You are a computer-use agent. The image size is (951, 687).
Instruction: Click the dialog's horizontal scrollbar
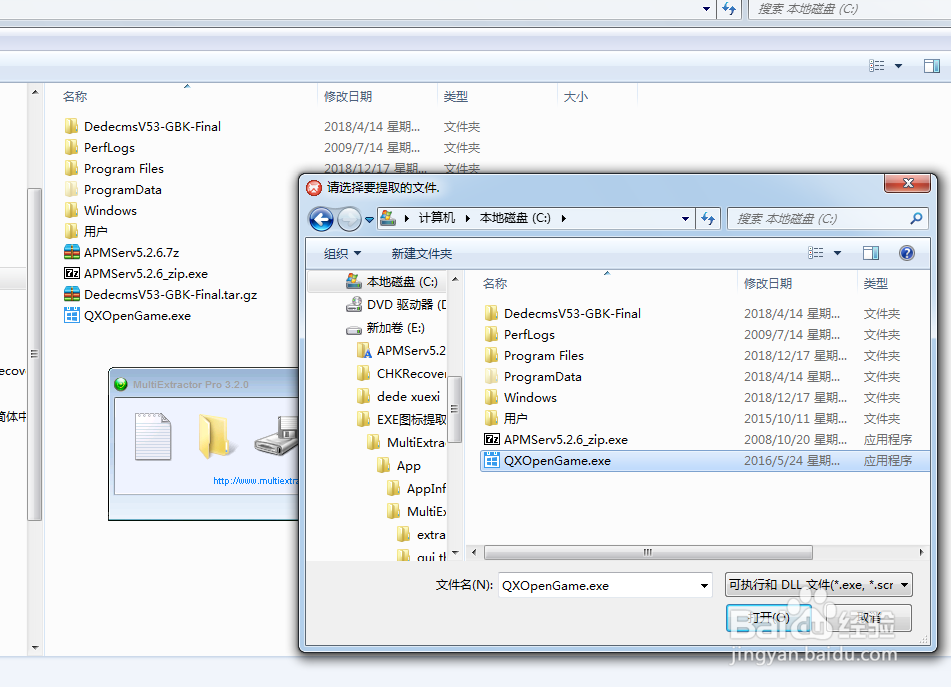648,552
